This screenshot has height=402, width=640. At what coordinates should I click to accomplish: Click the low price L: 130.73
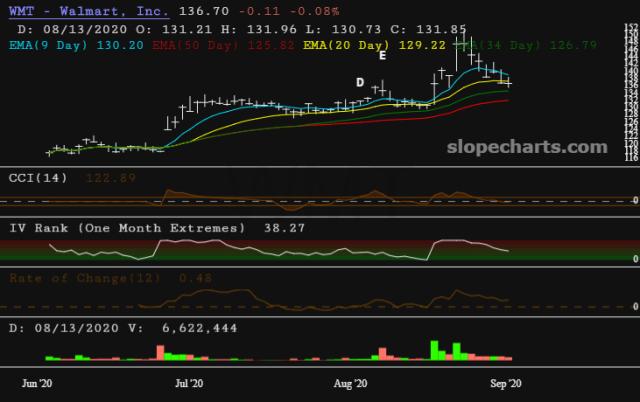[344, 29]
